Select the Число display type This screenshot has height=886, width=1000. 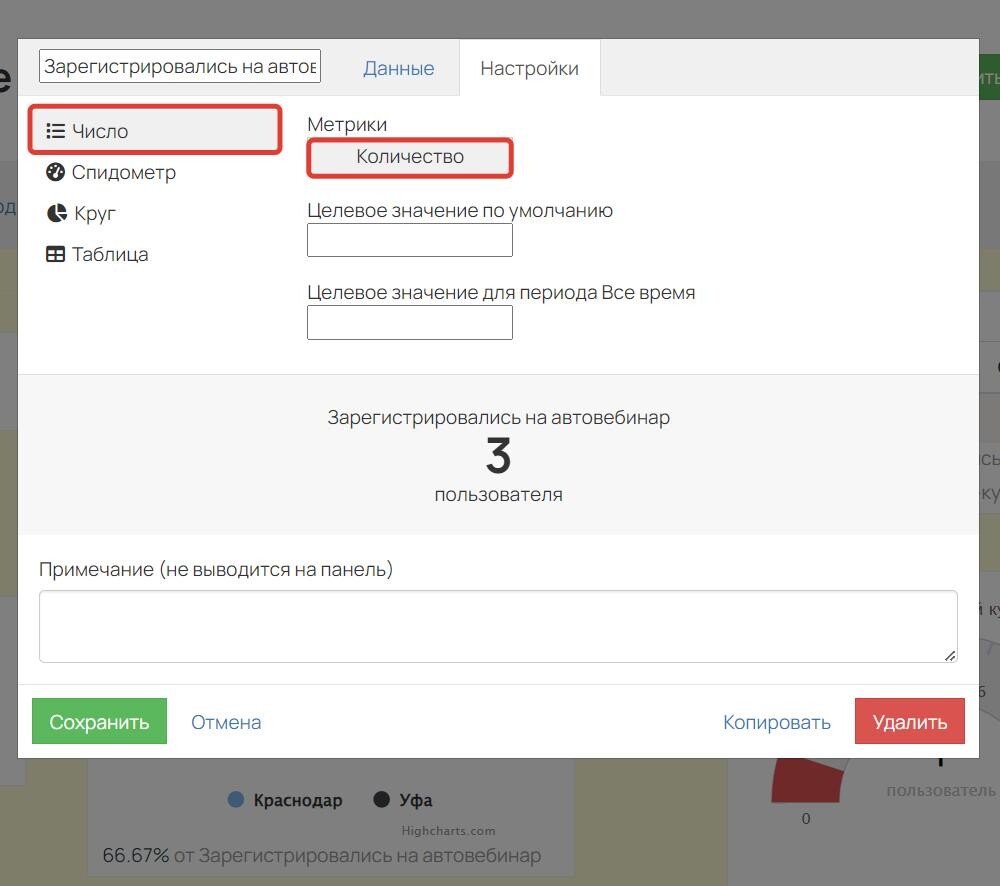[155, 130]
